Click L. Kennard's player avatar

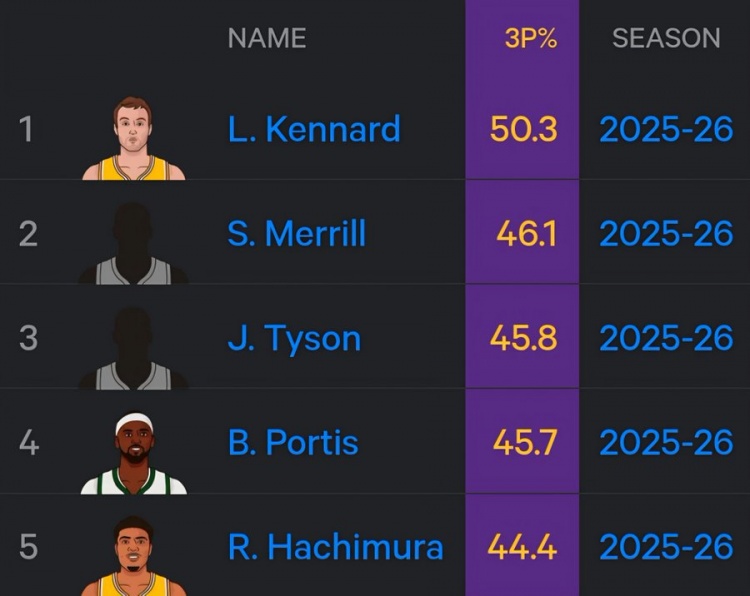pyautogui.click(x=134, y=138)
